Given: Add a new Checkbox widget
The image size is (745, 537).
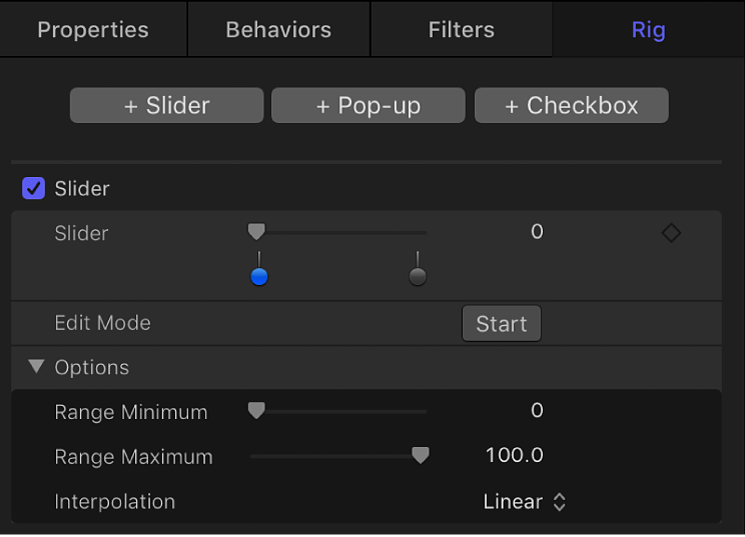Looking at the screenshot, I should pyautogui.click(x=571, y=106).
